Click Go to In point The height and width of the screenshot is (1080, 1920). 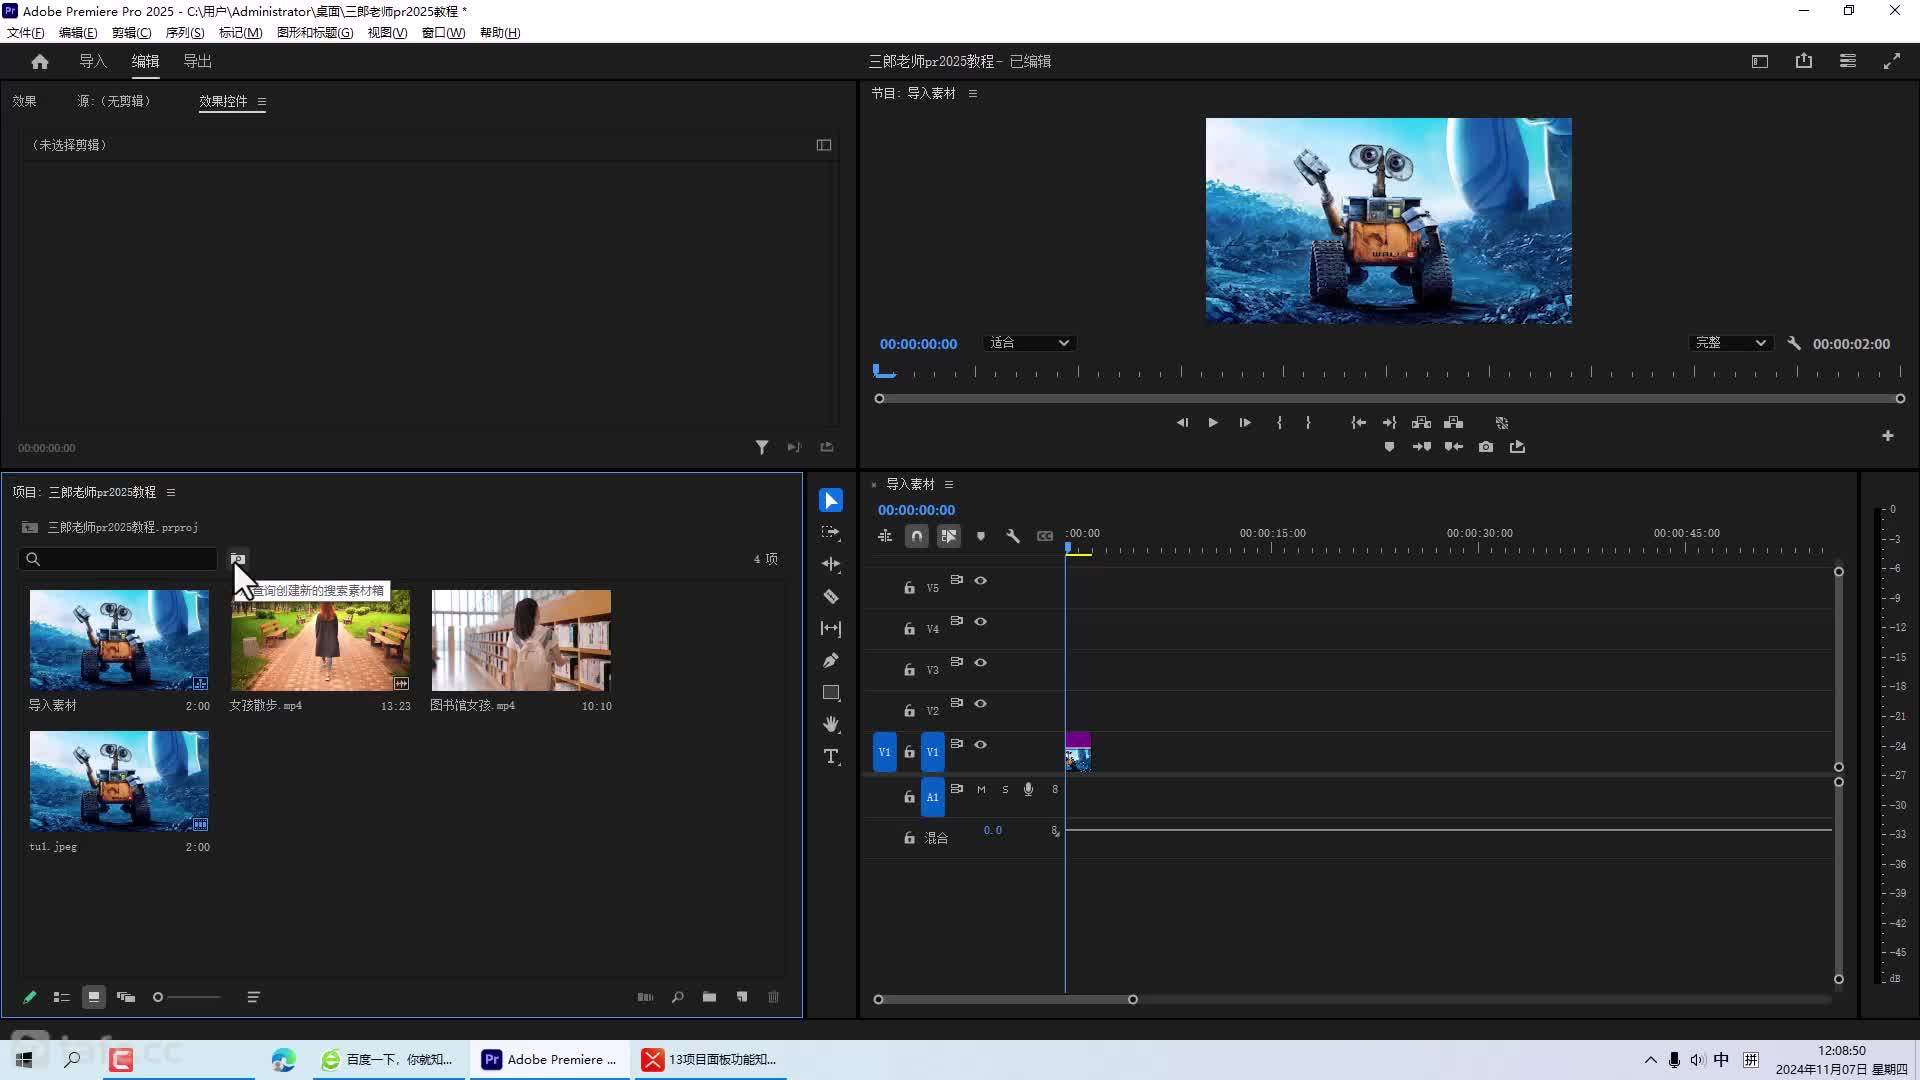pyautogui.click(x=1358, y=422)
